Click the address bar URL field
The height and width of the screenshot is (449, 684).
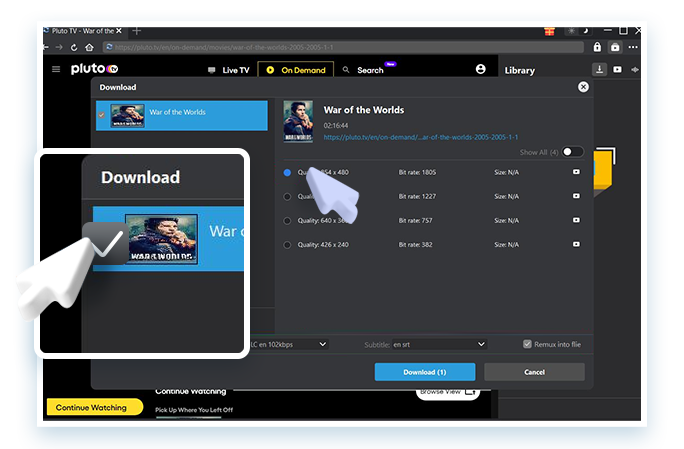point(343,47)
